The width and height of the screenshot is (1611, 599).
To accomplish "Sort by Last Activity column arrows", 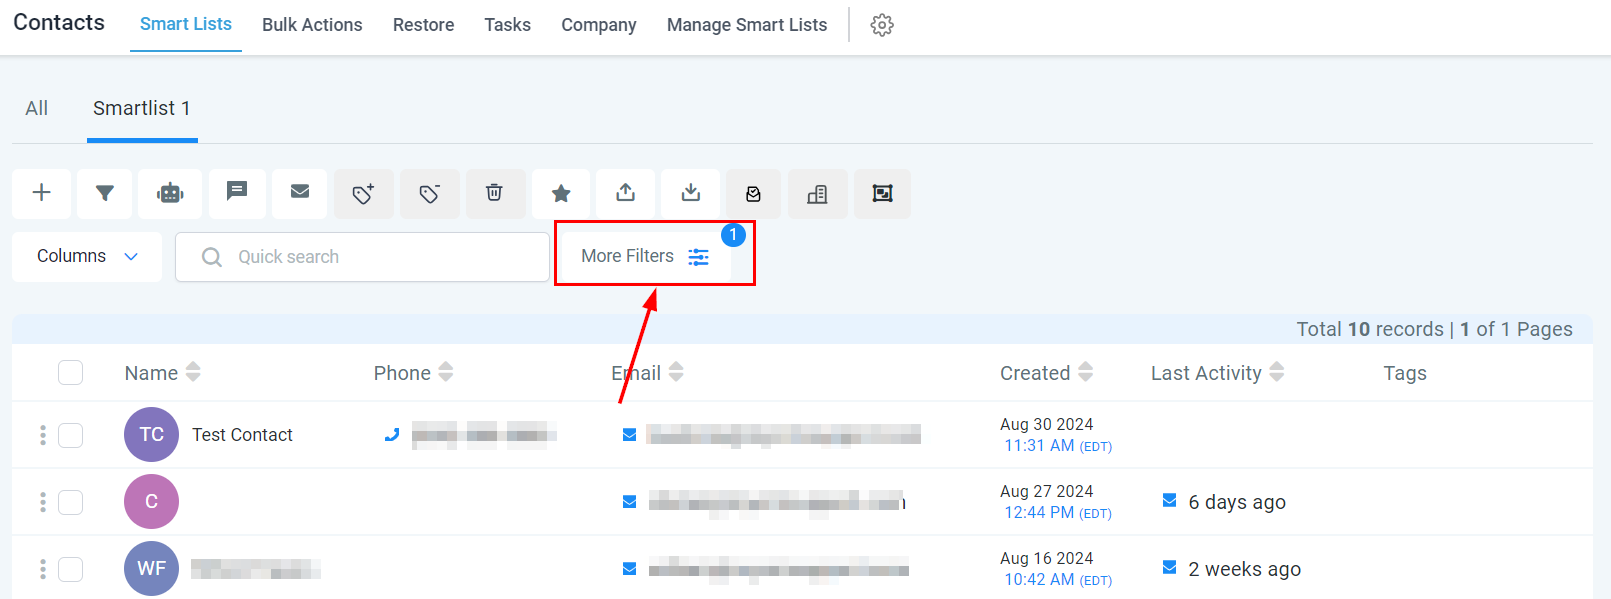I will tap(1277, 372).
